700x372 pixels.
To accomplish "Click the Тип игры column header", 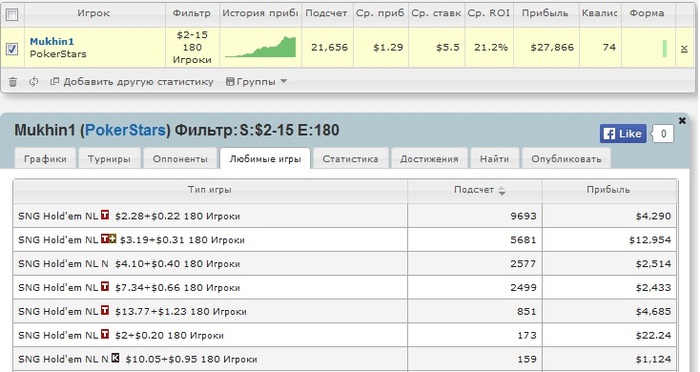I will click(x=210, y=190).
